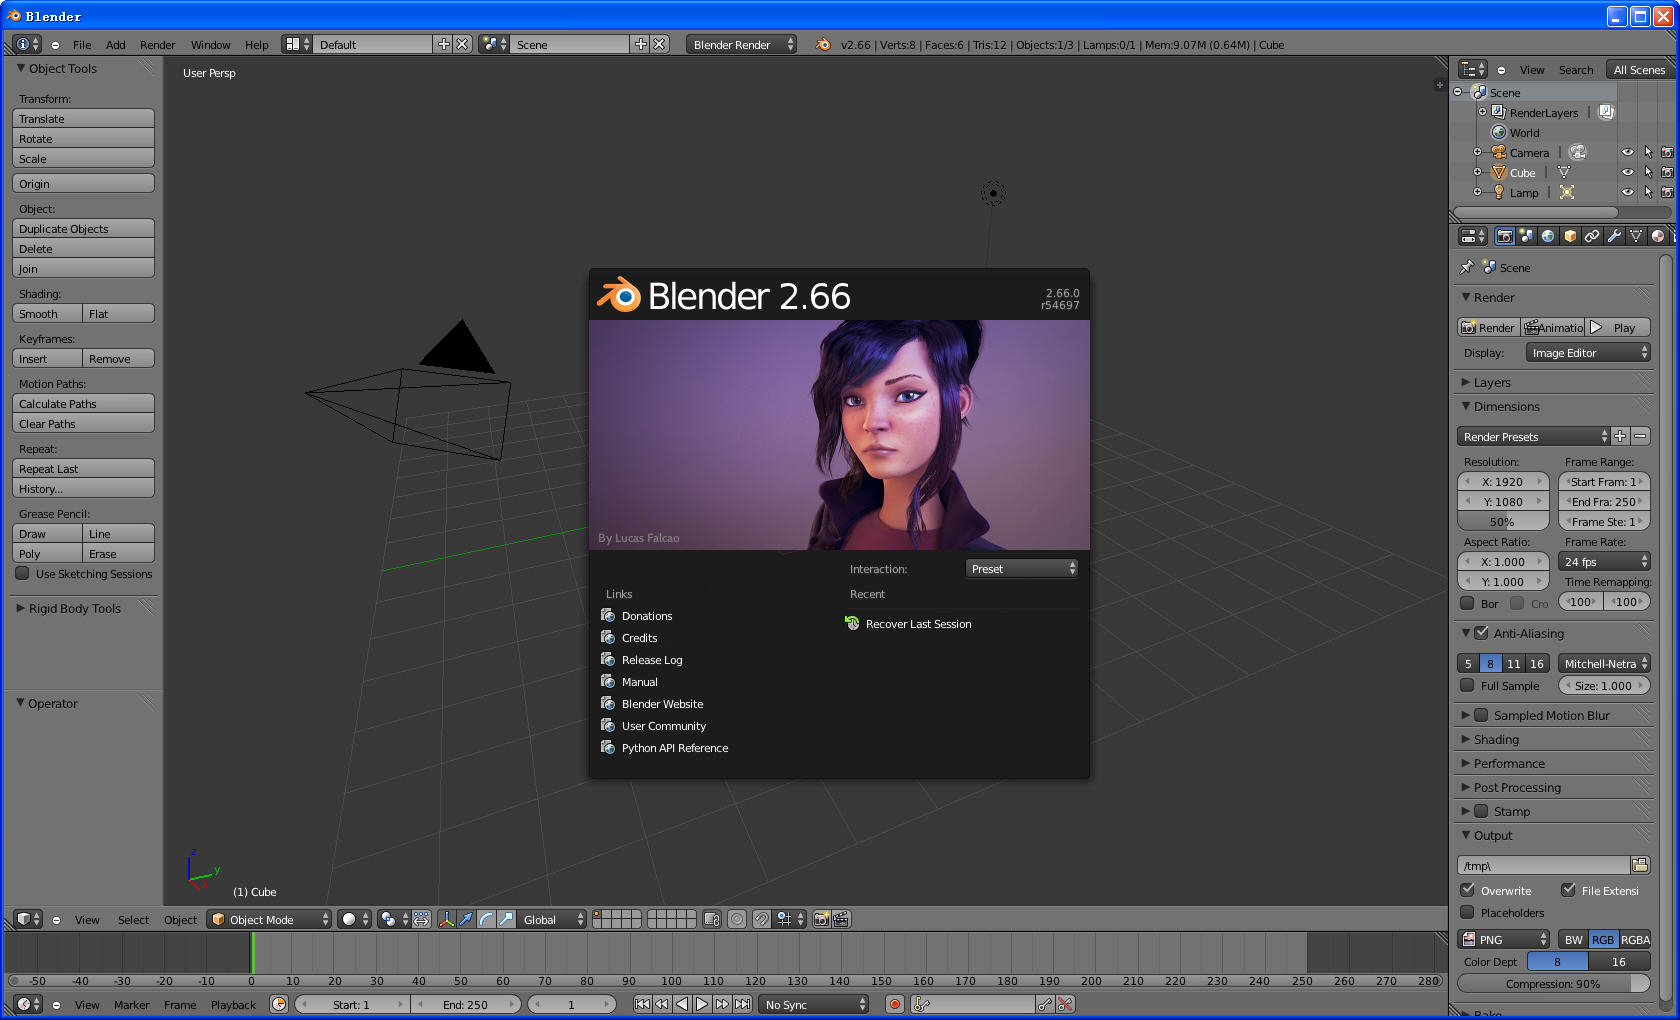Click the Lamp bulb icon in outliner
Viewport: 1680px width, 1020px height.
1499,192
